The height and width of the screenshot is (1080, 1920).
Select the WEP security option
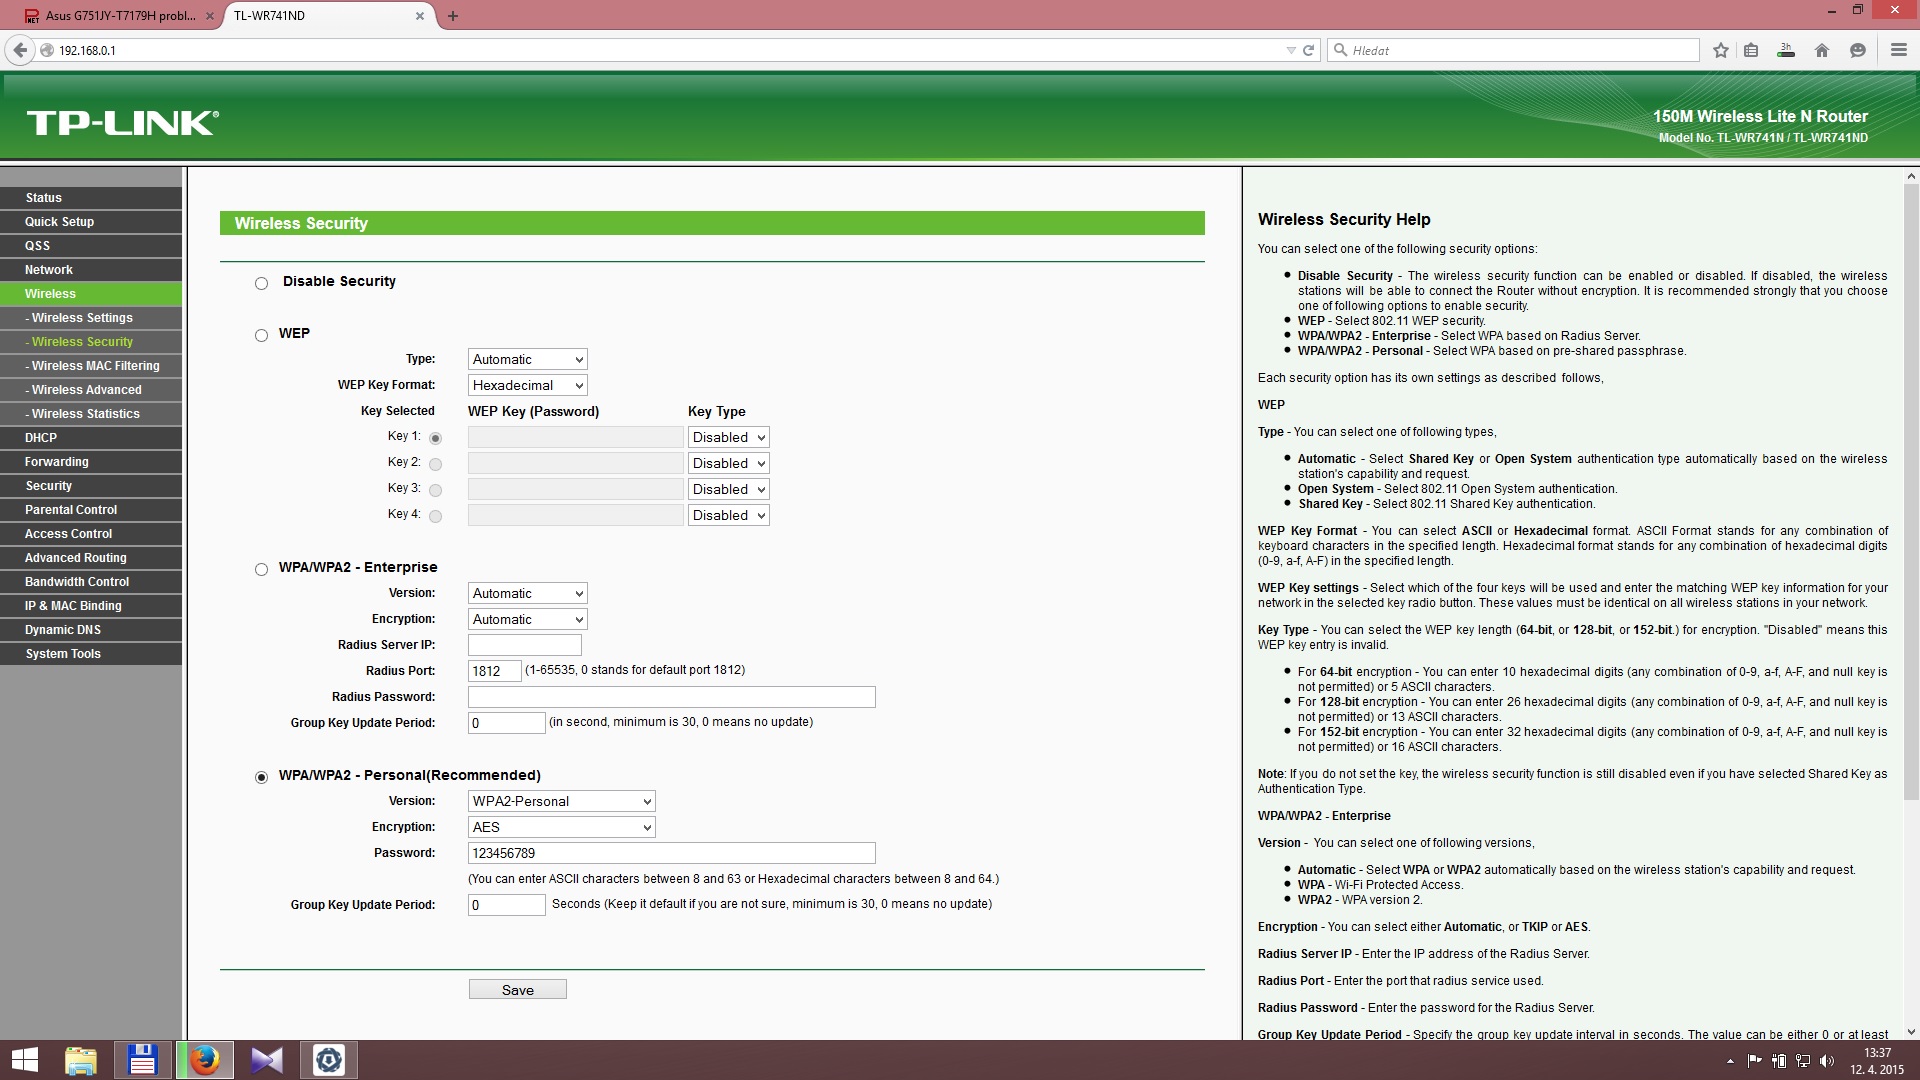click(x=261, y=335)
